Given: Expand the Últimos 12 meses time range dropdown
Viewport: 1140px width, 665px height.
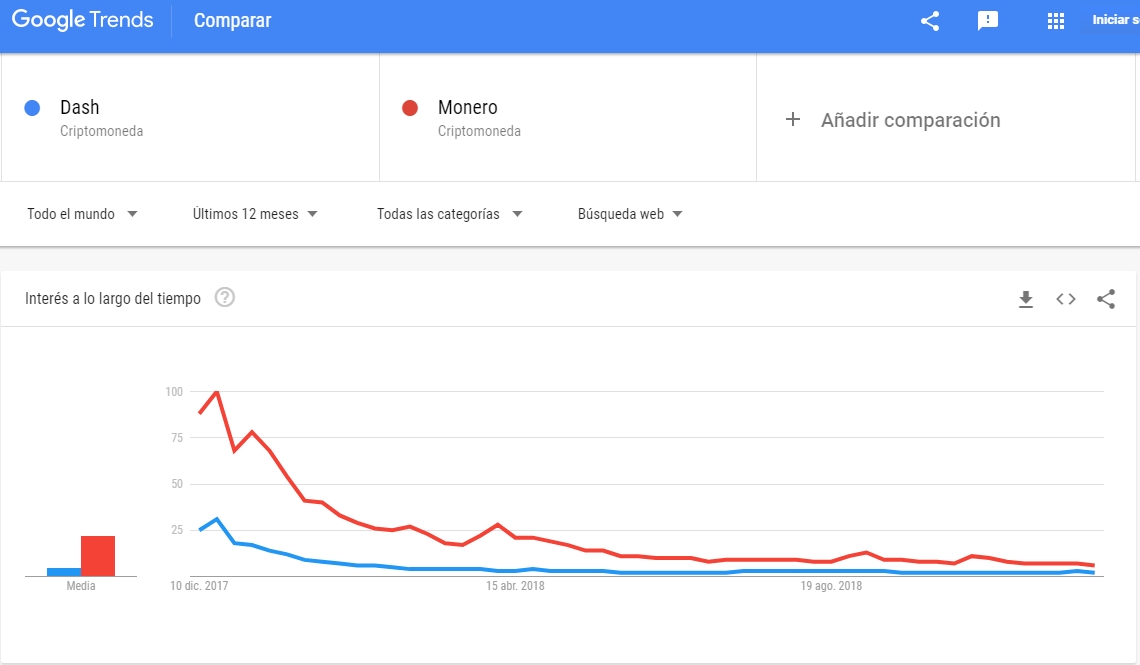Looking at the screenshot, I should click(255, 214).
